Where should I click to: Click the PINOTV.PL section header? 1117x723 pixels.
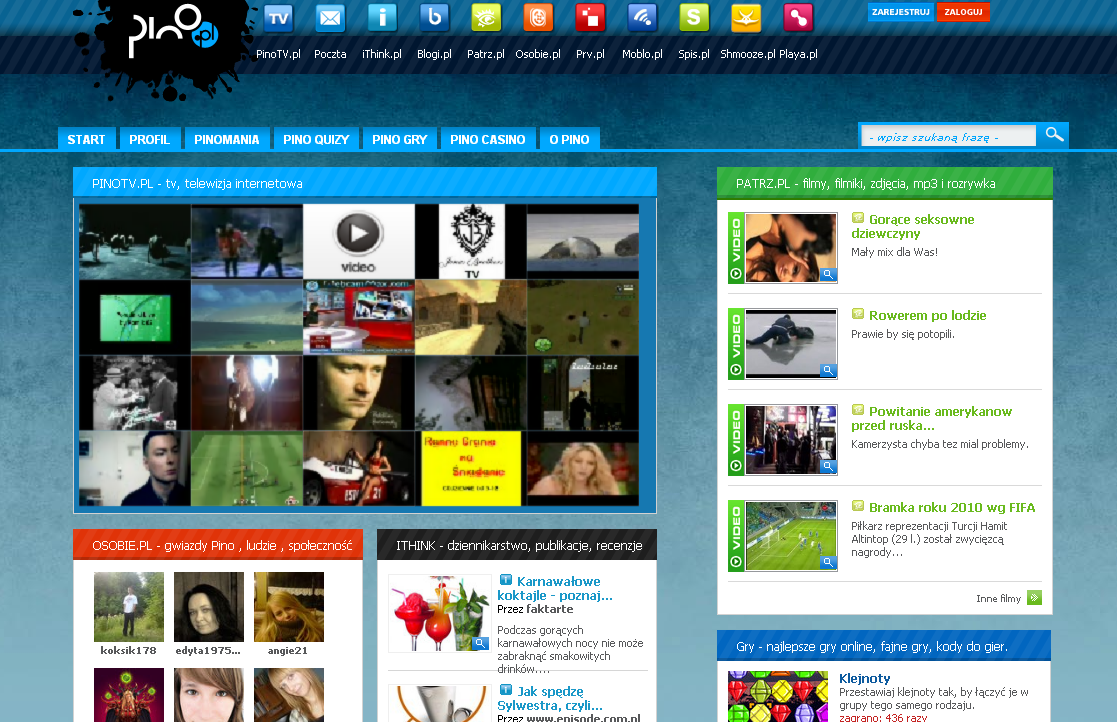(365, 183)
